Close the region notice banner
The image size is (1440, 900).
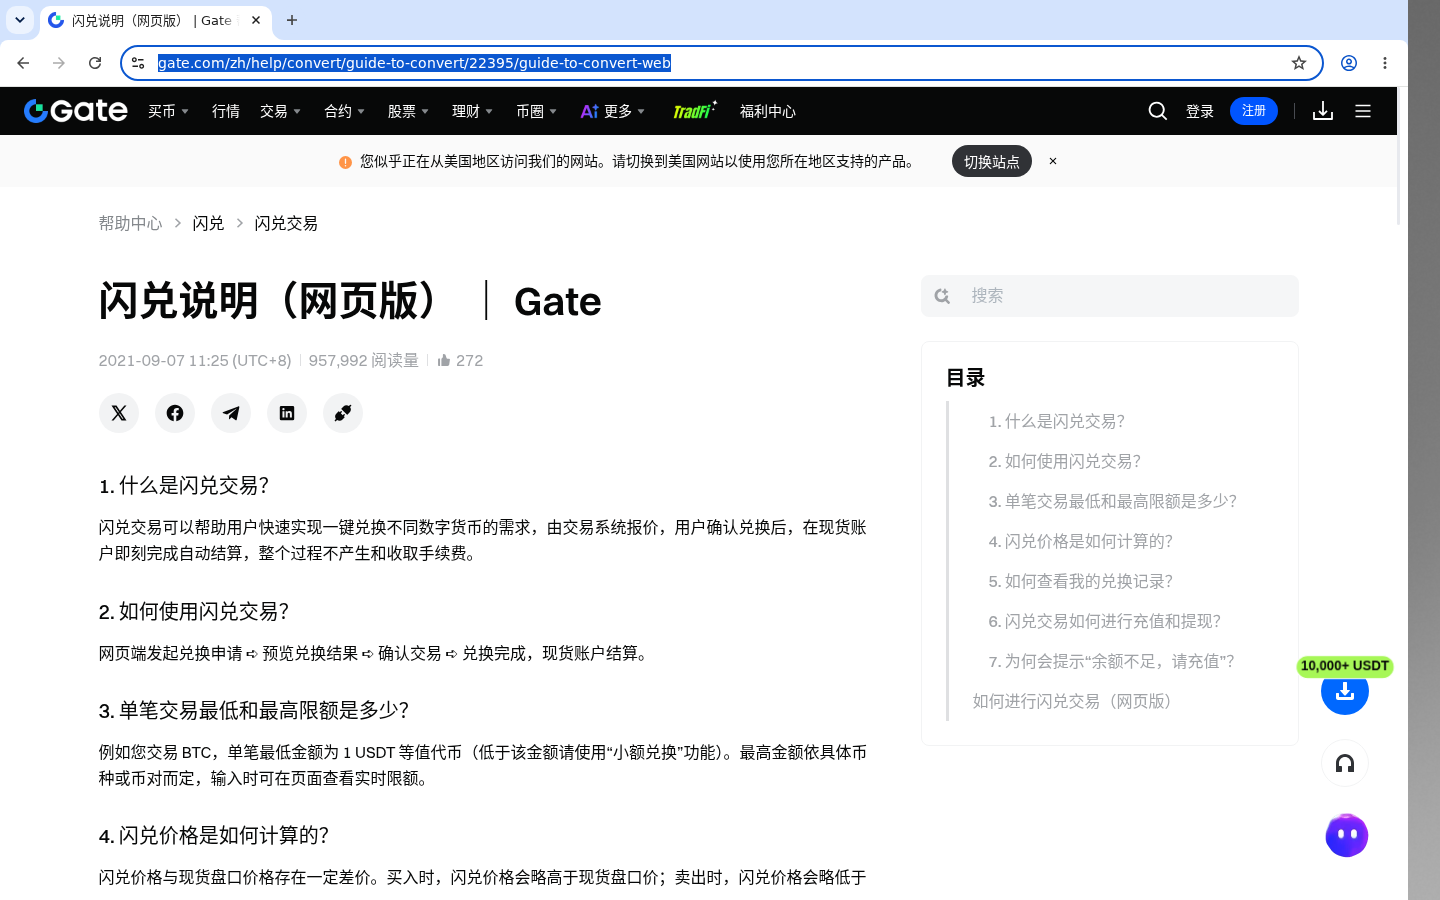click(x=1053, y=161)
